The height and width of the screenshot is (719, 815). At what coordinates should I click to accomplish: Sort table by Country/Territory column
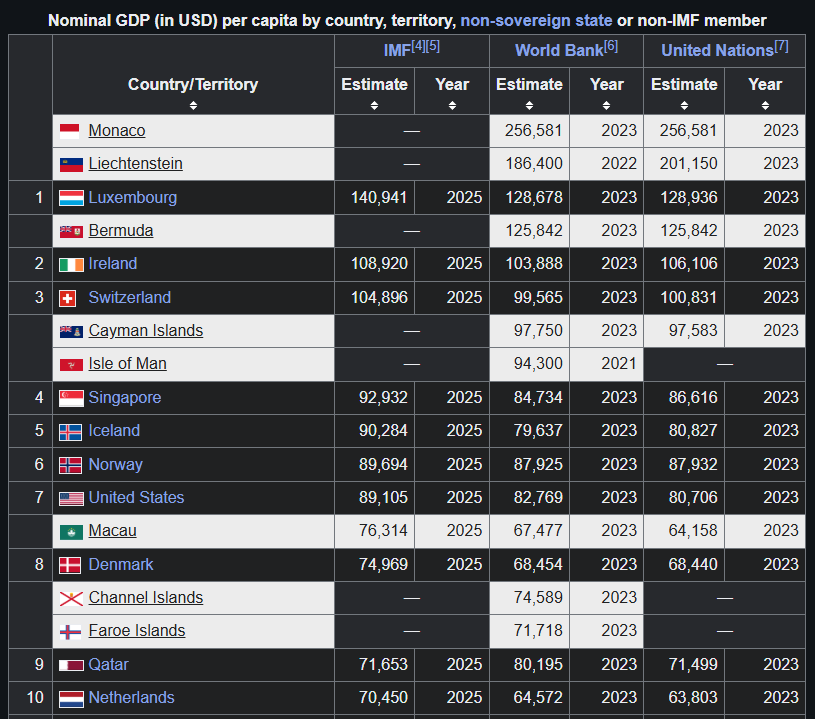coord(193,106)
